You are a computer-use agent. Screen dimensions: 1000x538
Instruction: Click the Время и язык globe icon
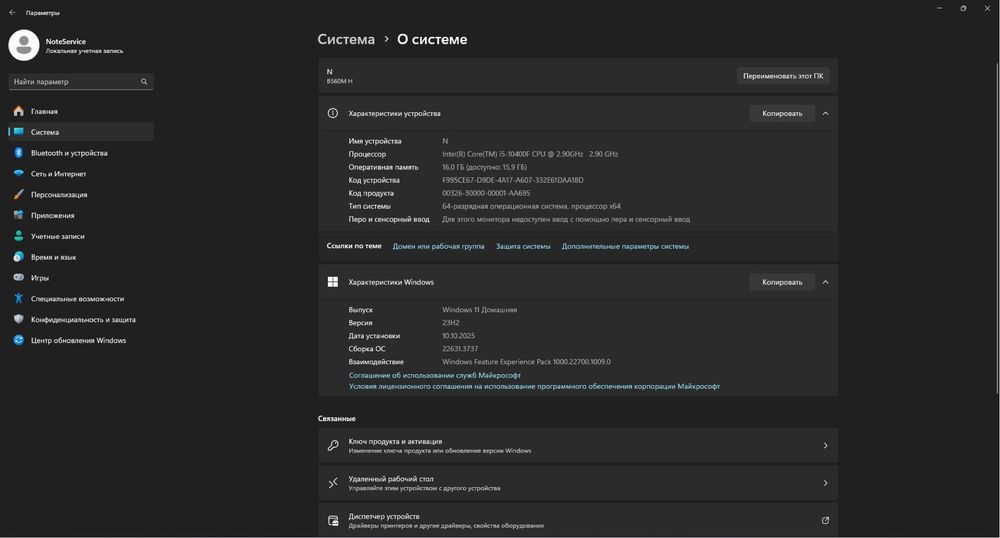18,257
